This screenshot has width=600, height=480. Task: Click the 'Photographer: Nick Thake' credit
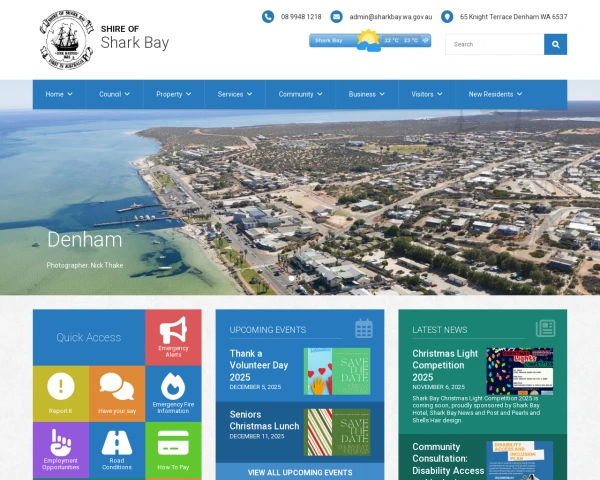click(x=85, y=265)
